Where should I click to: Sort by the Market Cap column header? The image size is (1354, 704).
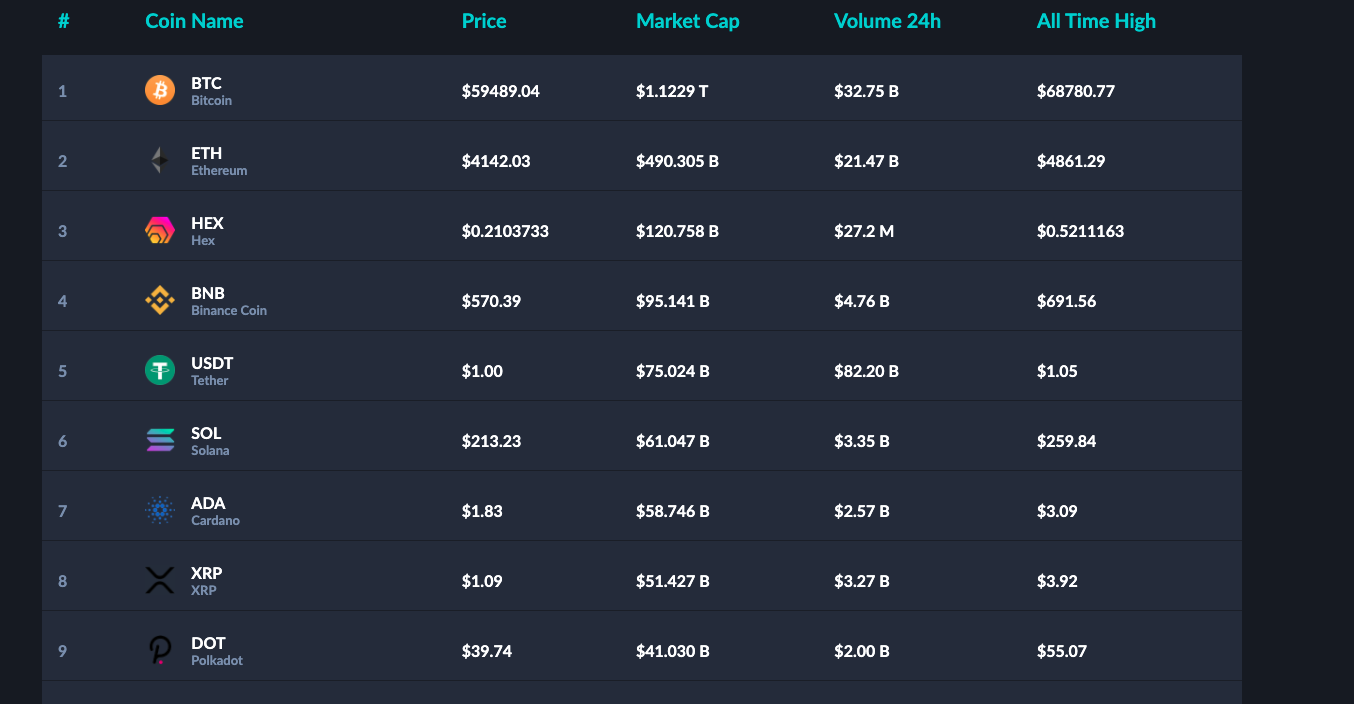pos(688,21)
